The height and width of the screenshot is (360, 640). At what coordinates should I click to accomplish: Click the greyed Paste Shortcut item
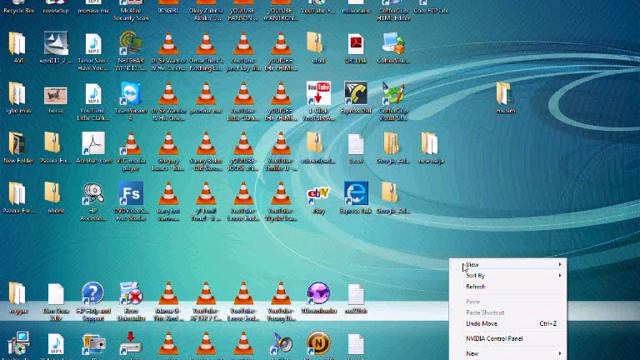coord(508,312)
